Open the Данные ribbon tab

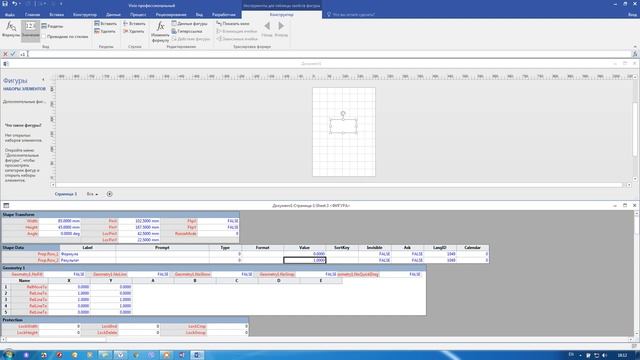click(113, 15)
